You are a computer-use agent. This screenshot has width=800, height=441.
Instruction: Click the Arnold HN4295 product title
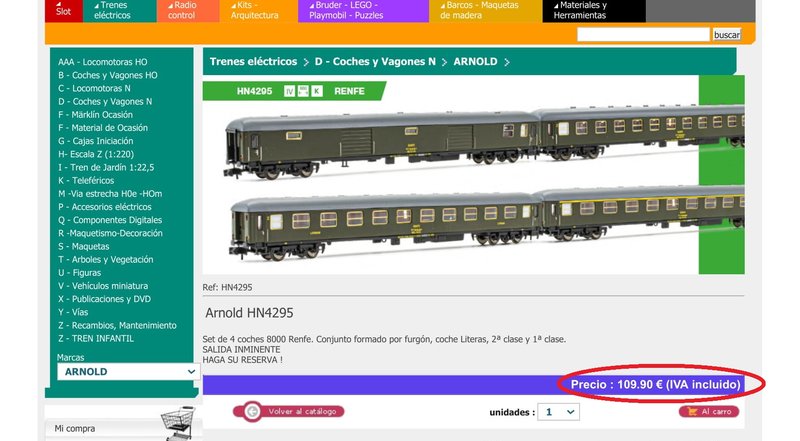click(x=249, y=313)
